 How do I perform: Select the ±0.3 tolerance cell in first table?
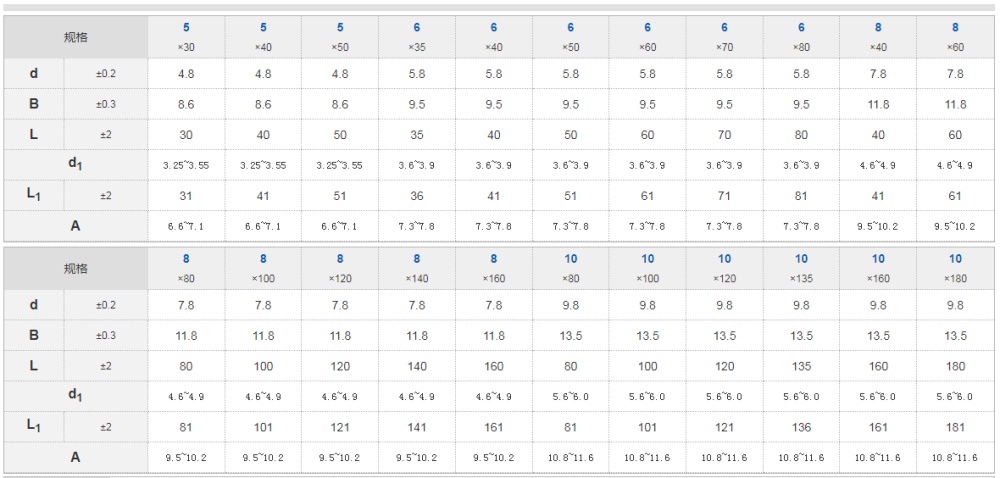tap(106, 105)
